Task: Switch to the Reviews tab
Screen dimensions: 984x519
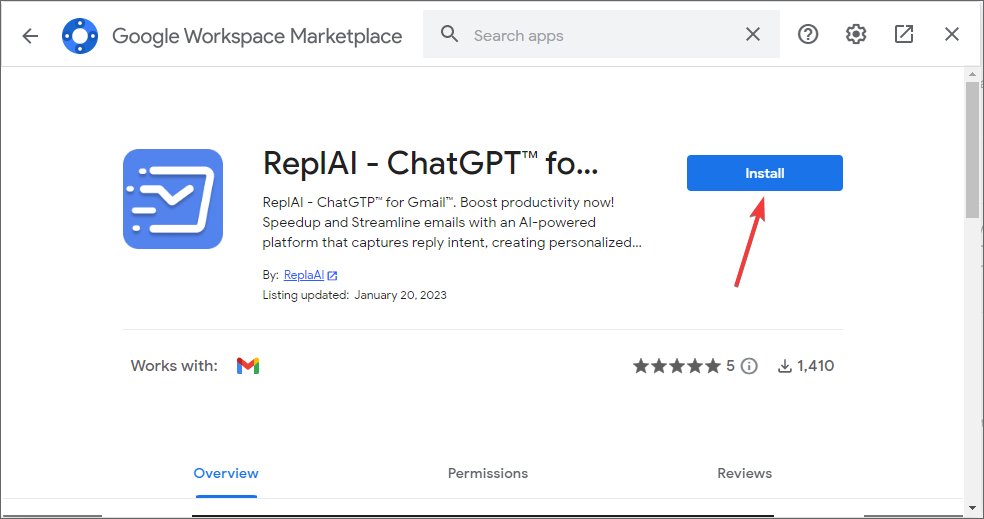Action: pyautogui.click(x=745, y=473)
